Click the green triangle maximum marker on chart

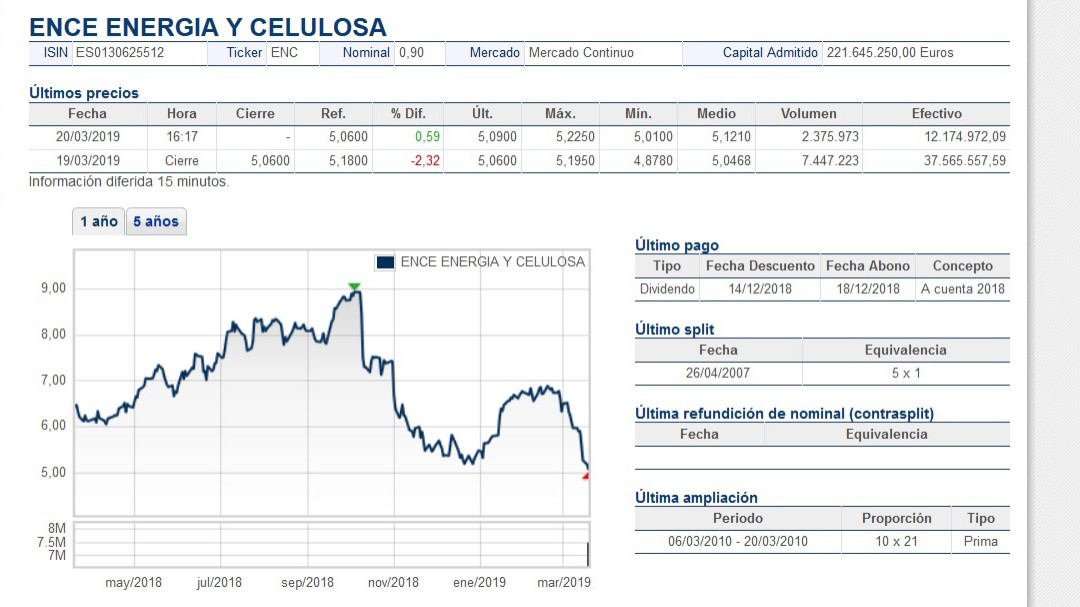(354, 287)
